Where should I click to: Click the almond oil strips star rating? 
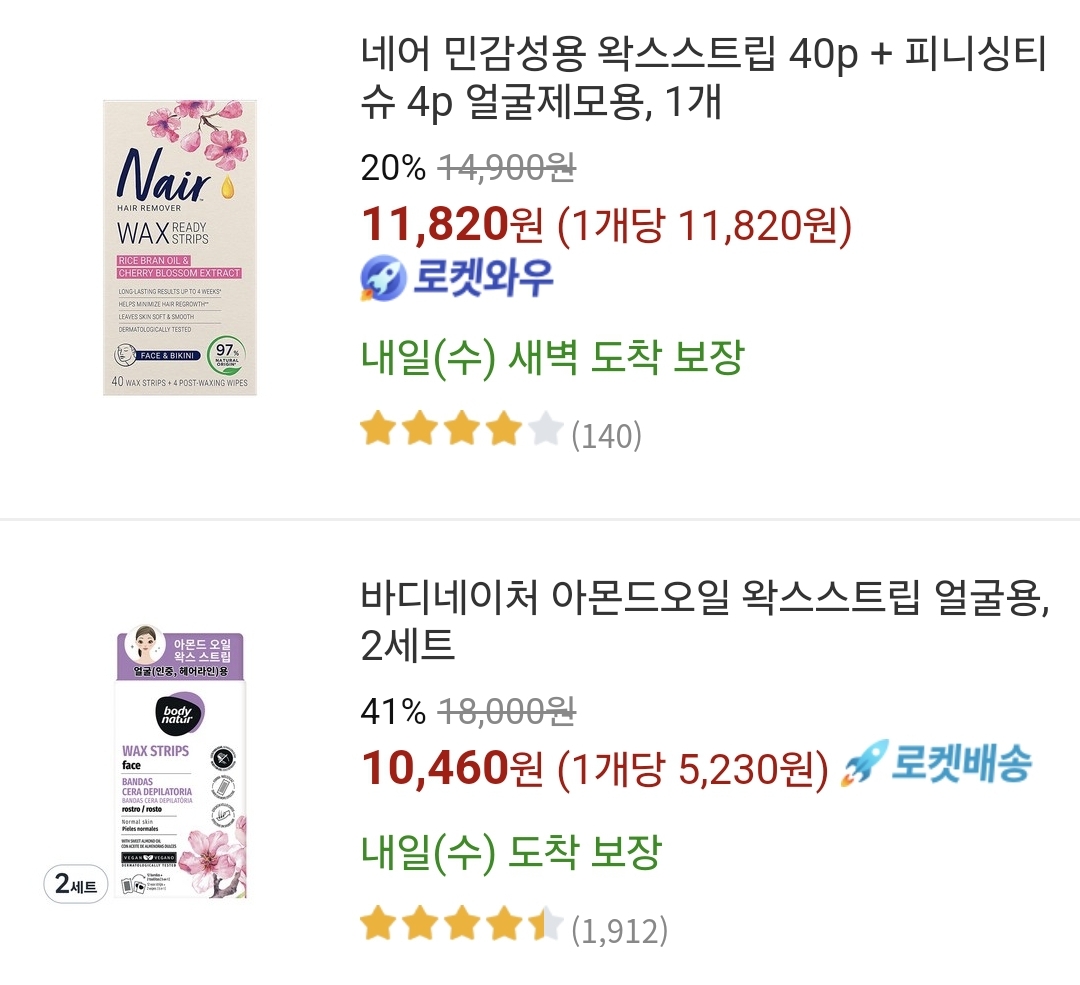(462, 926)
